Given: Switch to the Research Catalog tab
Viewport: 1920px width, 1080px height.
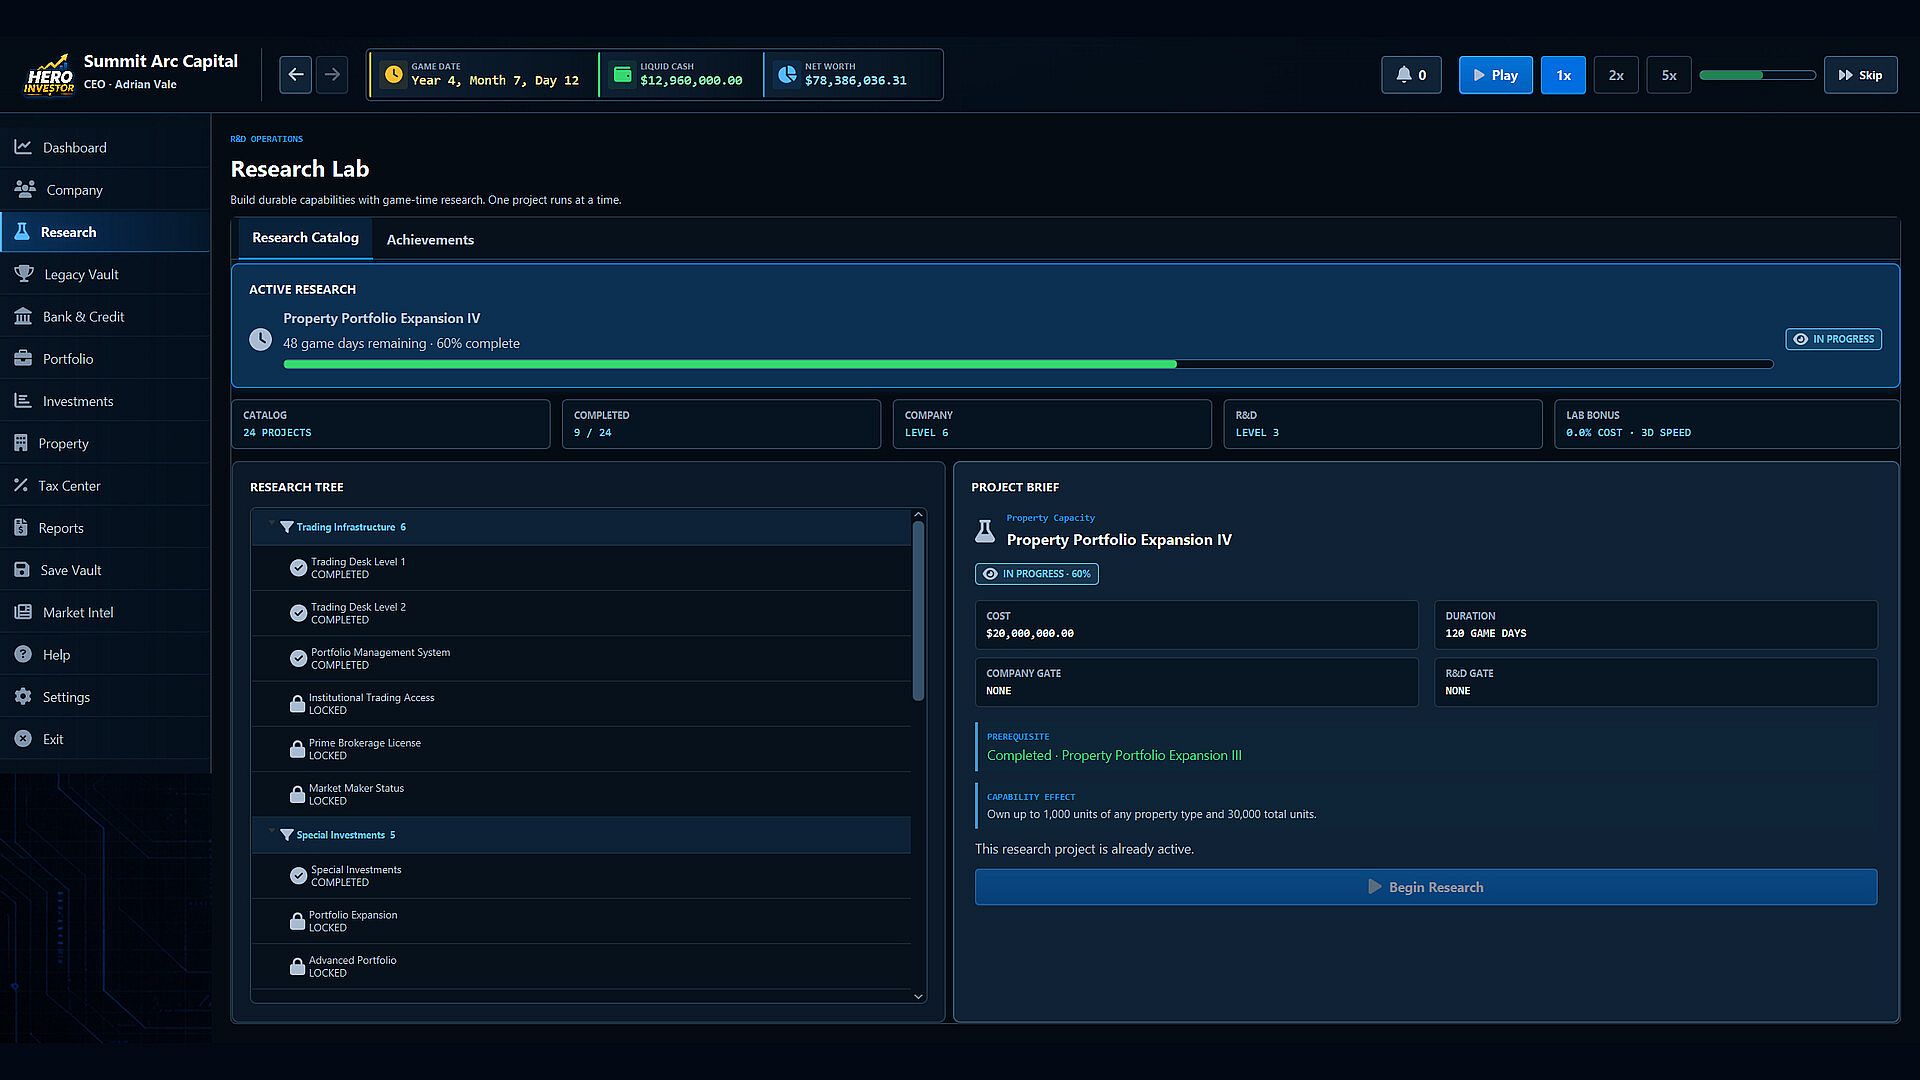Looking at the screenshot, I should 305,238.
